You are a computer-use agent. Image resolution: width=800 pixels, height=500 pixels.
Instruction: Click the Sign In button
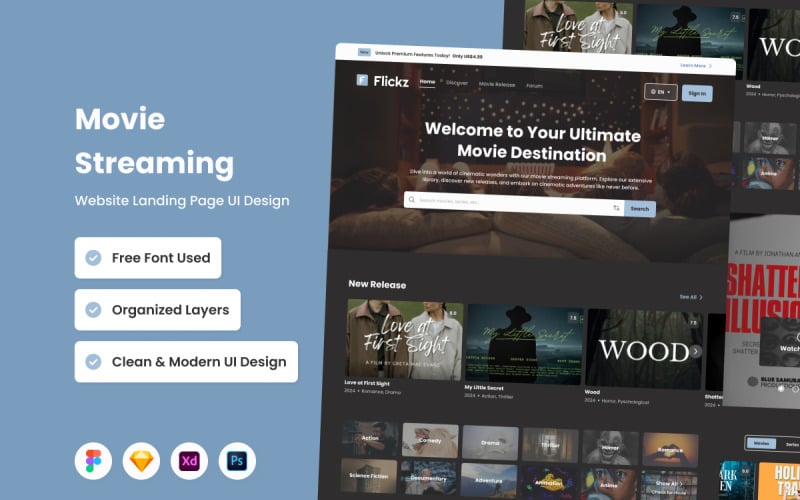[697, 93]
